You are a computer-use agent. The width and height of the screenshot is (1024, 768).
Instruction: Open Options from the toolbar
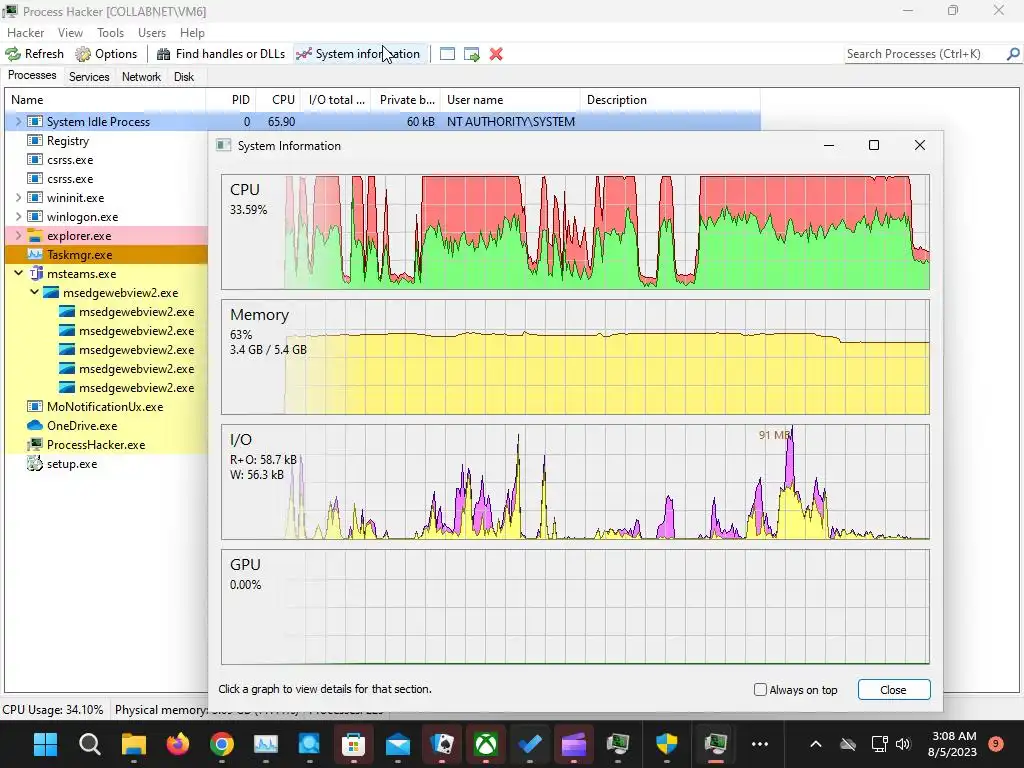[x=106, y=54]
